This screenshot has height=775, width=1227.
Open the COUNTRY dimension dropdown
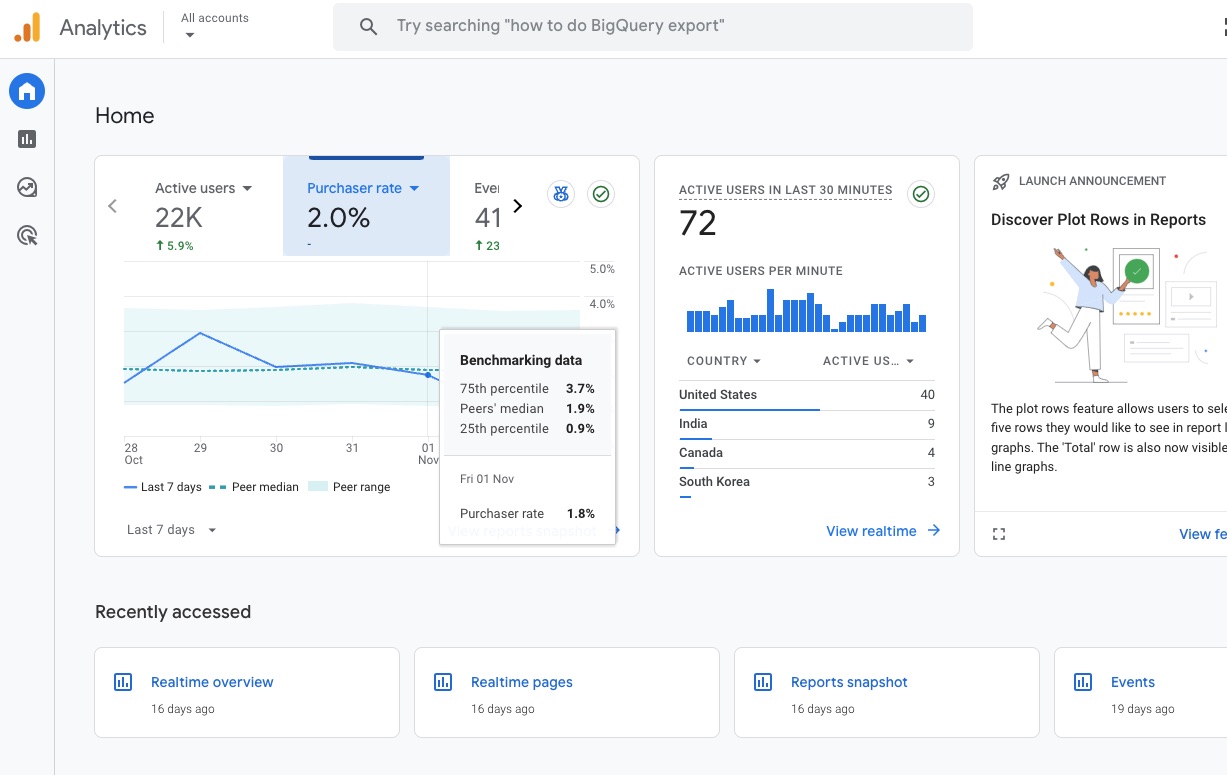pos(724,361)
